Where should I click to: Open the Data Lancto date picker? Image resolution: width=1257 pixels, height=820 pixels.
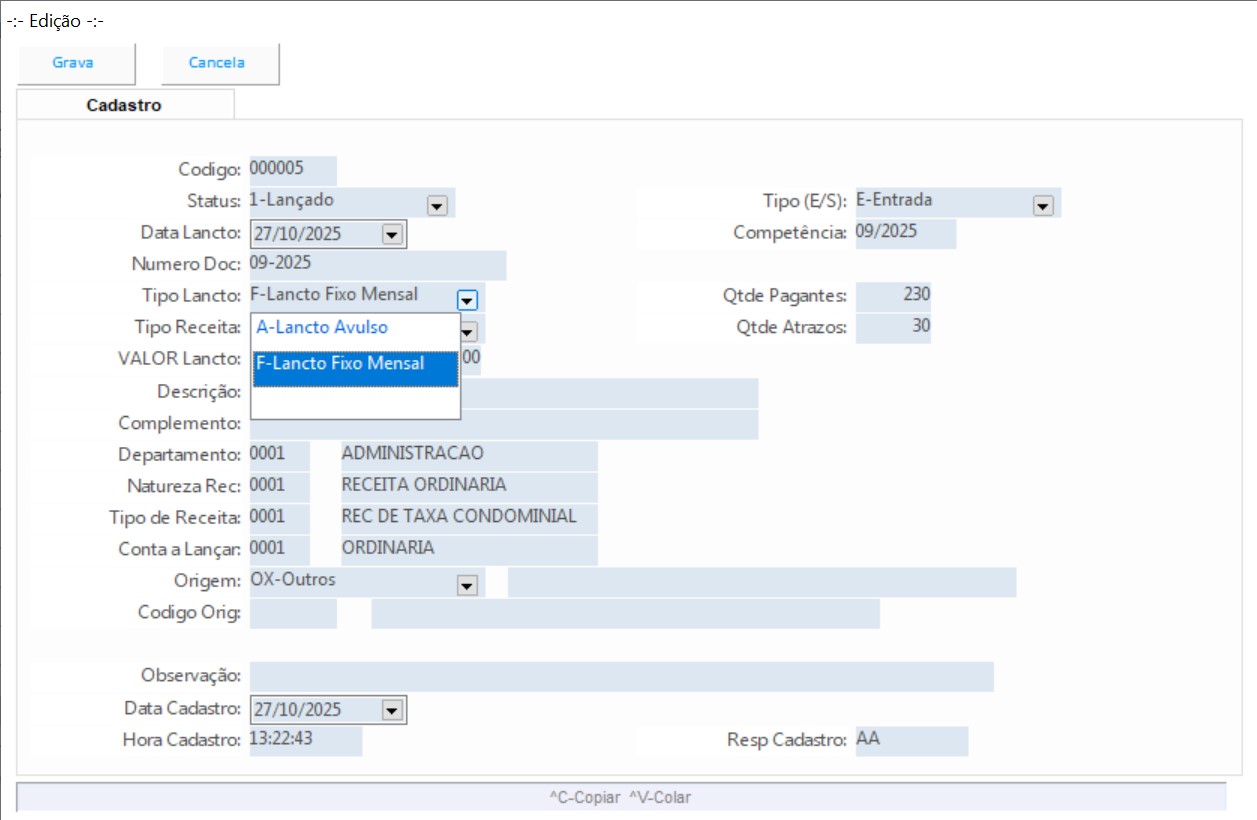tap(391, 235)
